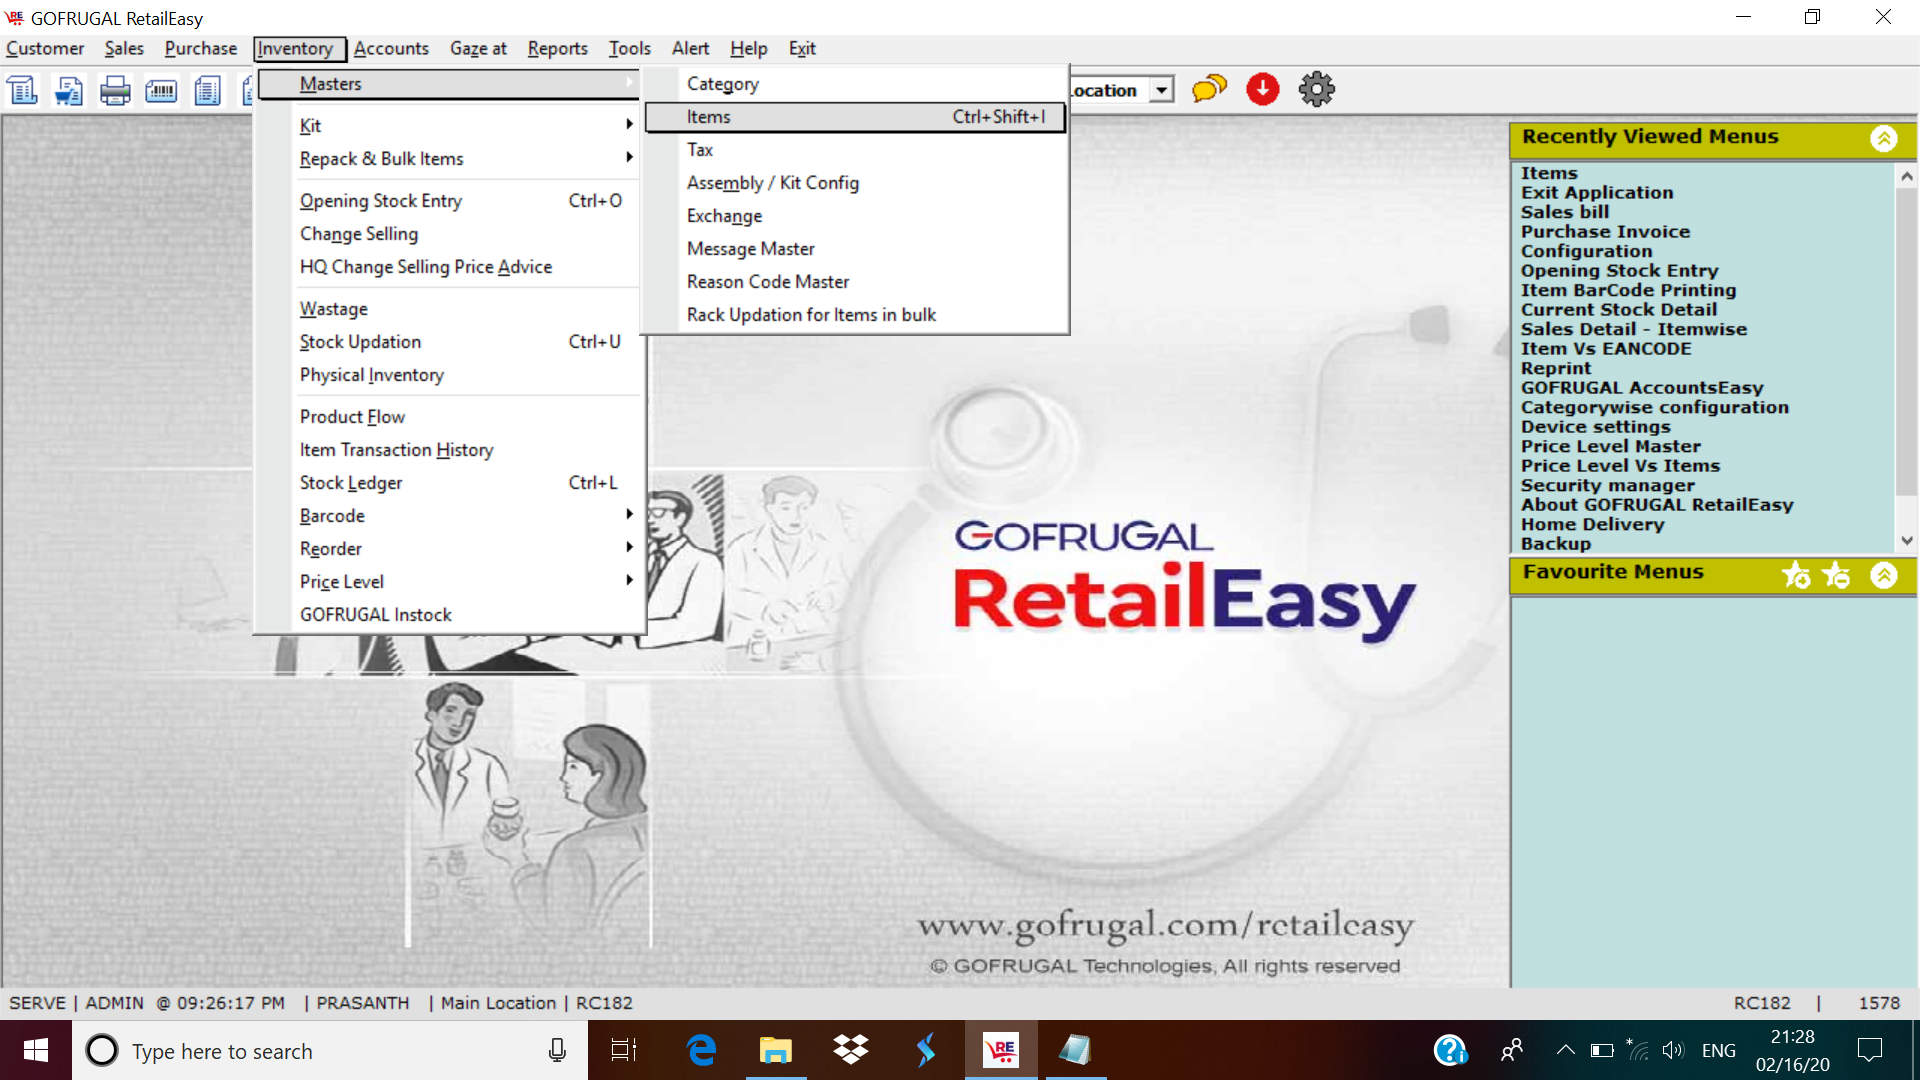This screenshot has height=1080, width=1920.
Task: Click the printer toolbar icon
Action: click(115, 91)
